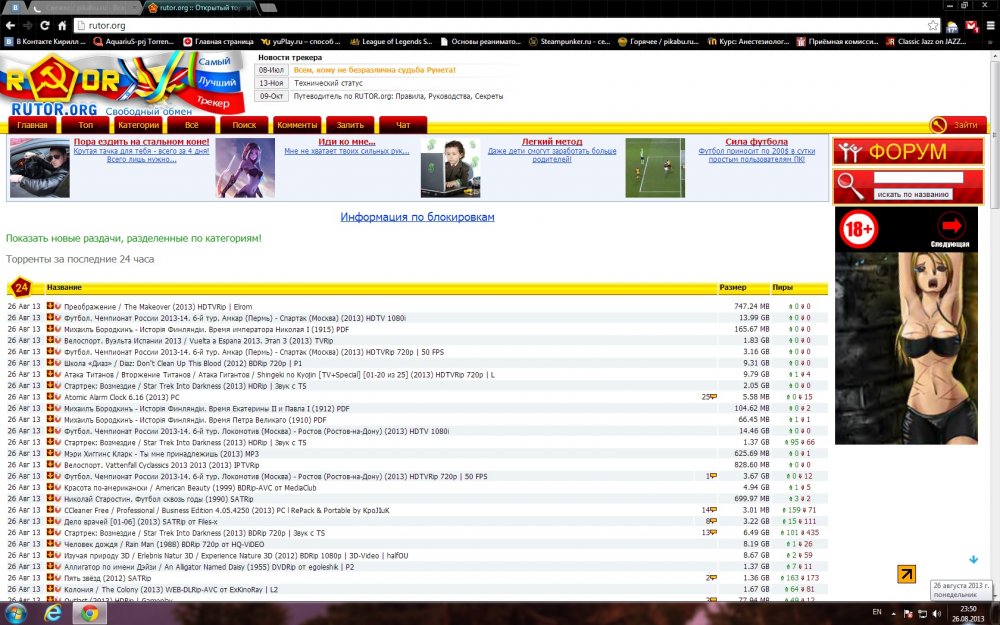Image resolution: width=1000 pixels, height=625 pixels.
Task: Open magnet link for Преображение / The Makeover
Action: coord(57,306)
